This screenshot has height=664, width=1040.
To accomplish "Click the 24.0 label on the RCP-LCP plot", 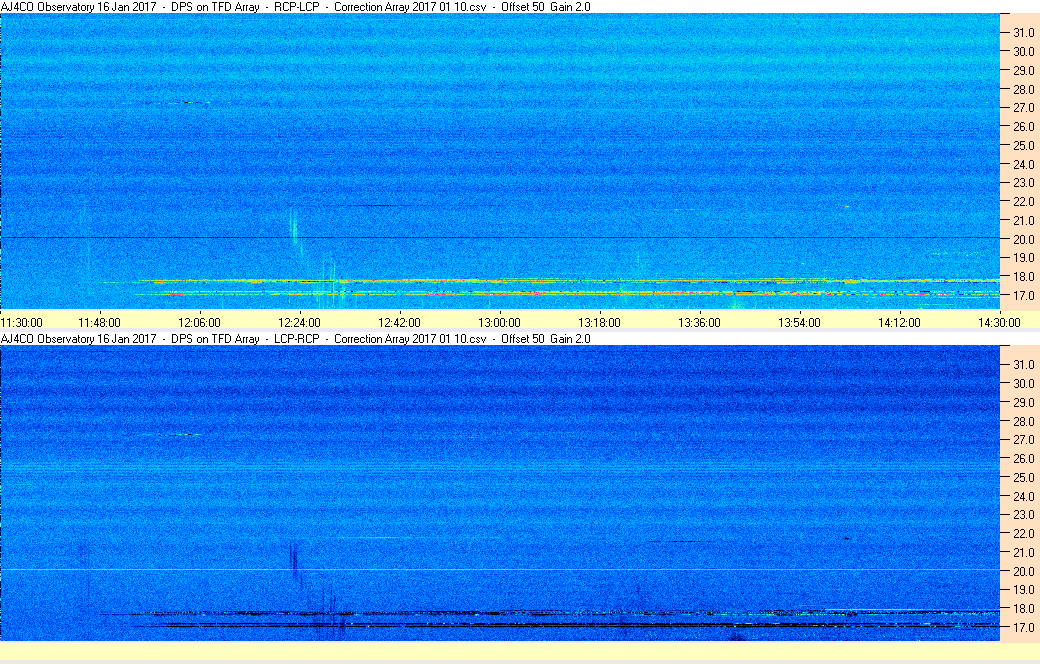I will (1023, 165).
